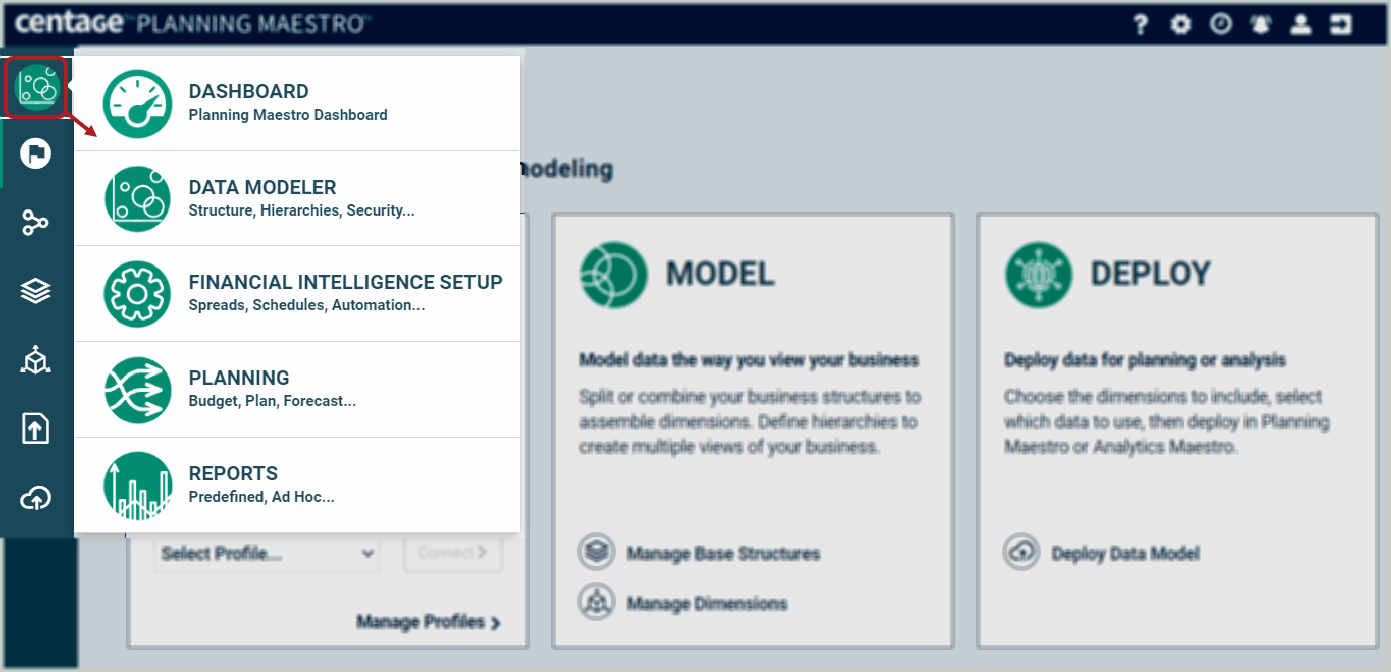Click the clock icon in the top bar
The image size is (1391, 672).
pos(1220,23)
